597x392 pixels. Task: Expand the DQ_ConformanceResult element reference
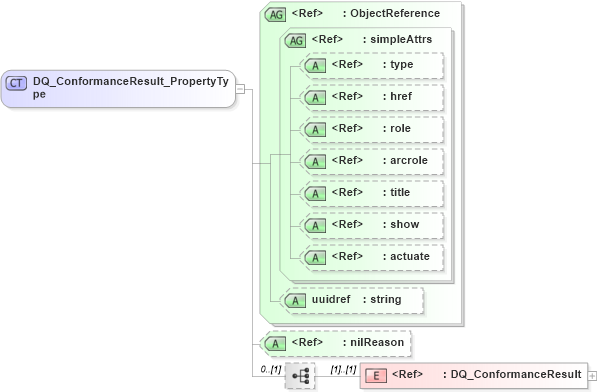click(592, 376)
